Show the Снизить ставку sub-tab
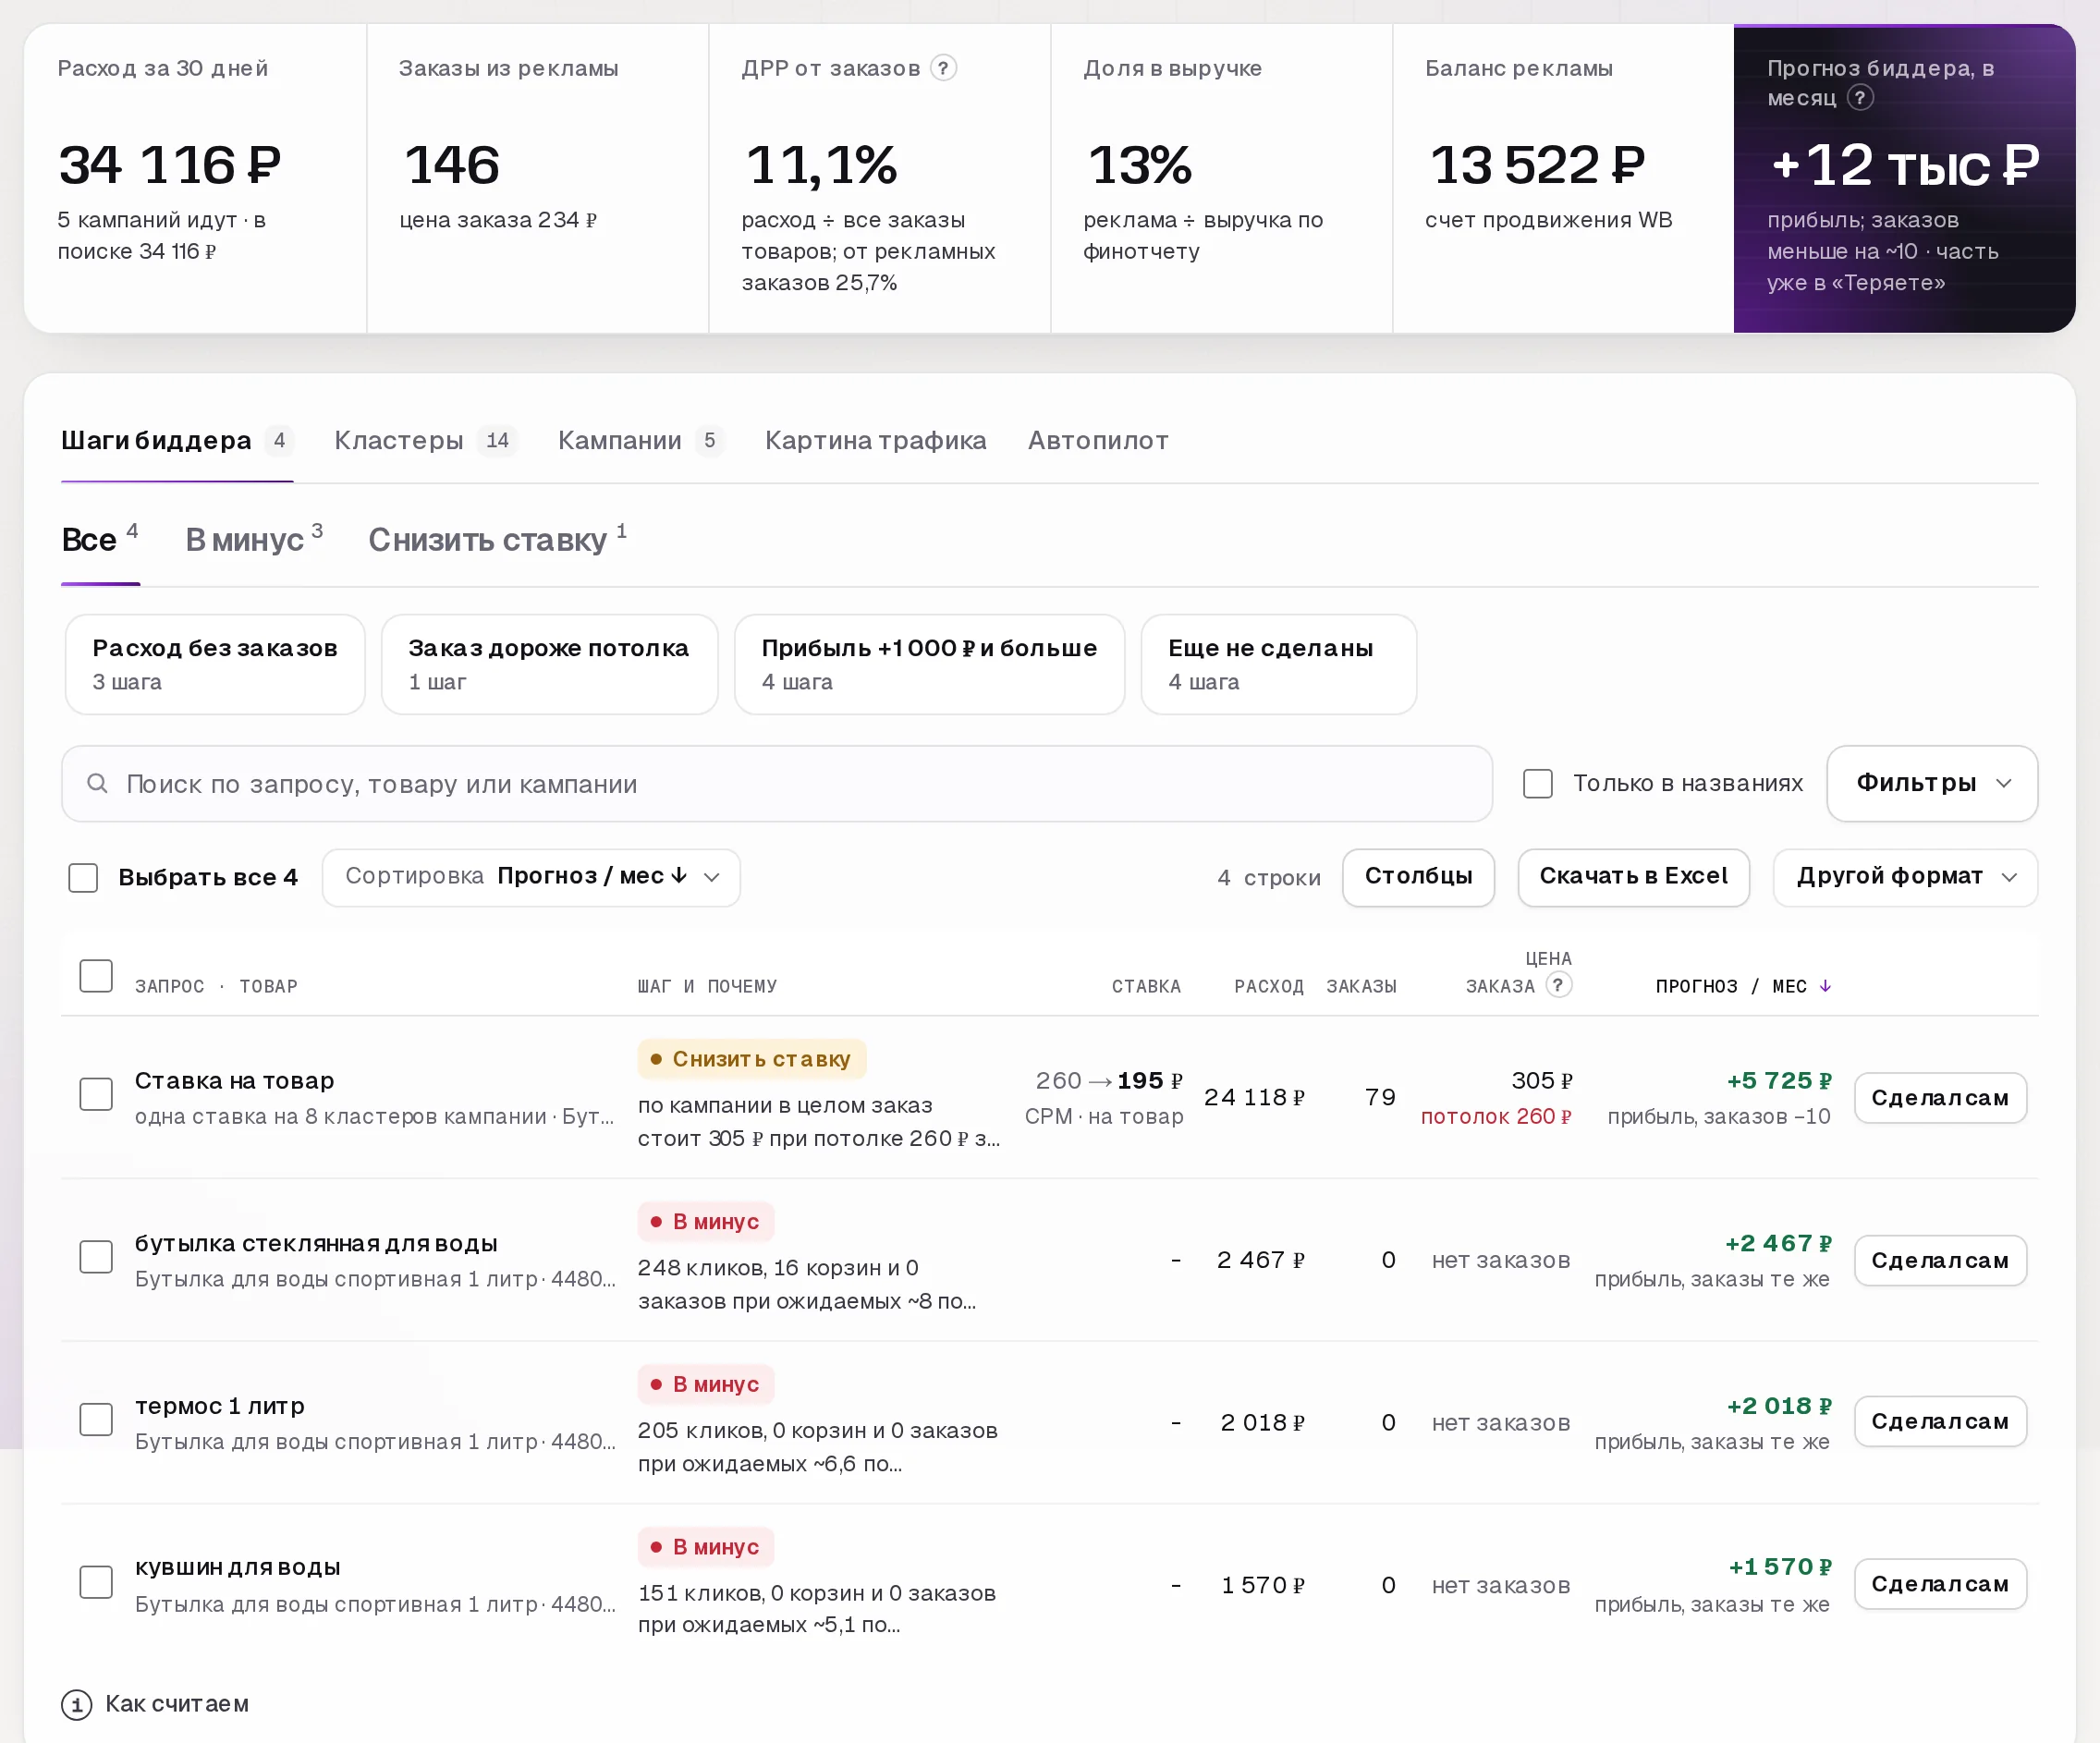This screenshot has width=2100, height=1743. click(497, 539)
